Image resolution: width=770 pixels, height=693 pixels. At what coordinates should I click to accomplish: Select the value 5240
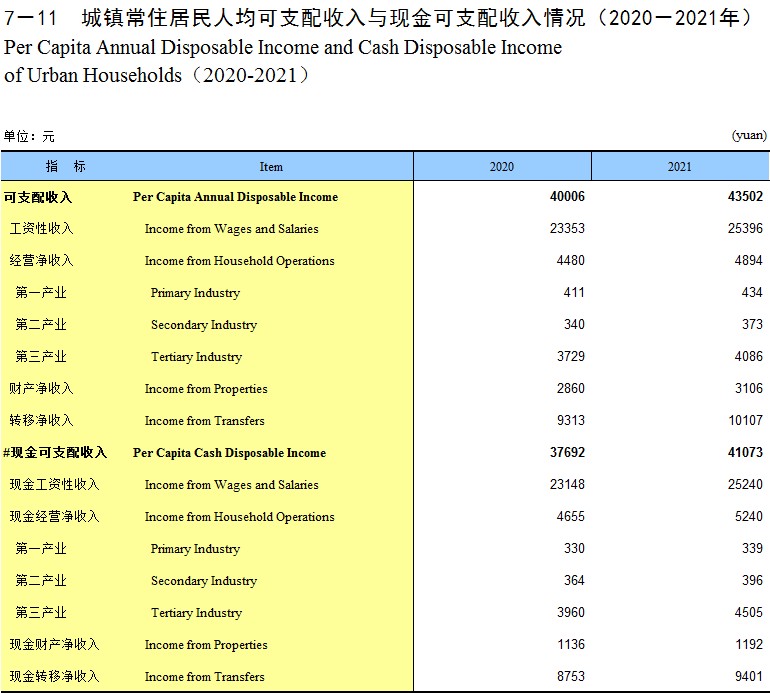pos(749,516)
